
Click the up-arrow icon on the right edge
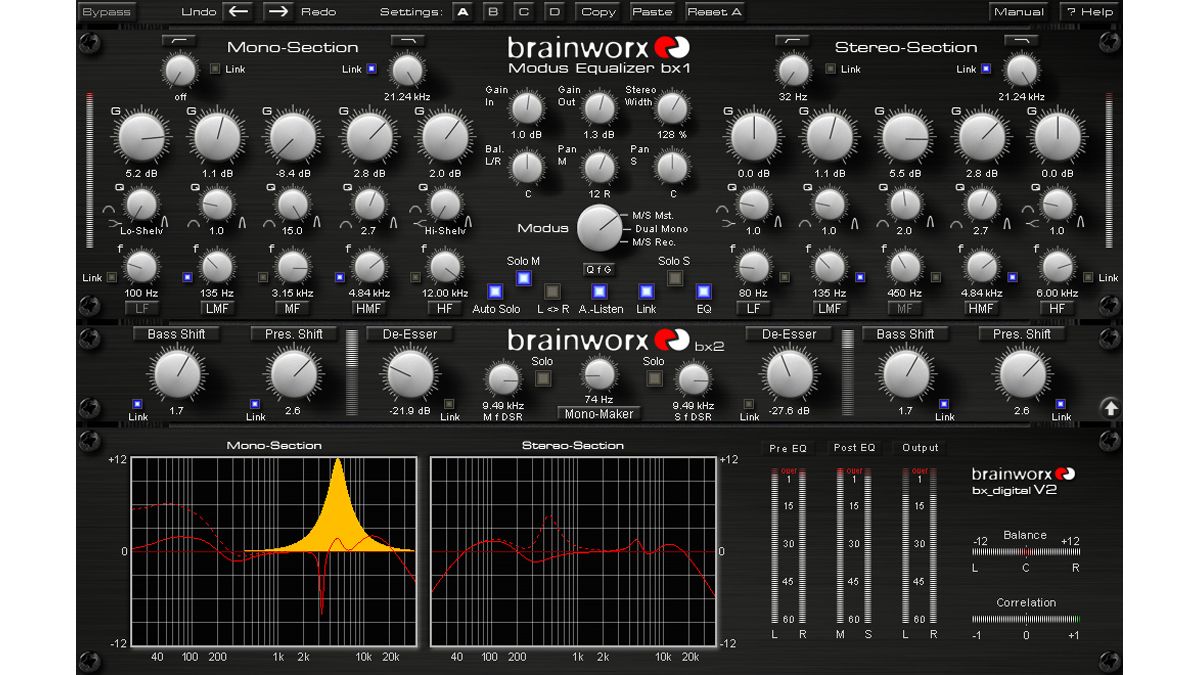tap(1112, 408)
